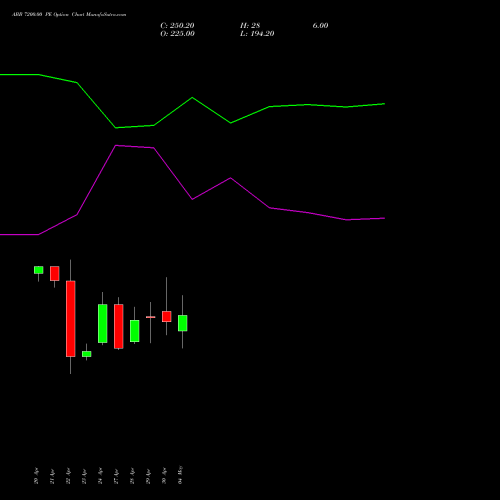500x500 pixels.
Task: Select the 27 Apr date label
Action: tap(116, 476)
